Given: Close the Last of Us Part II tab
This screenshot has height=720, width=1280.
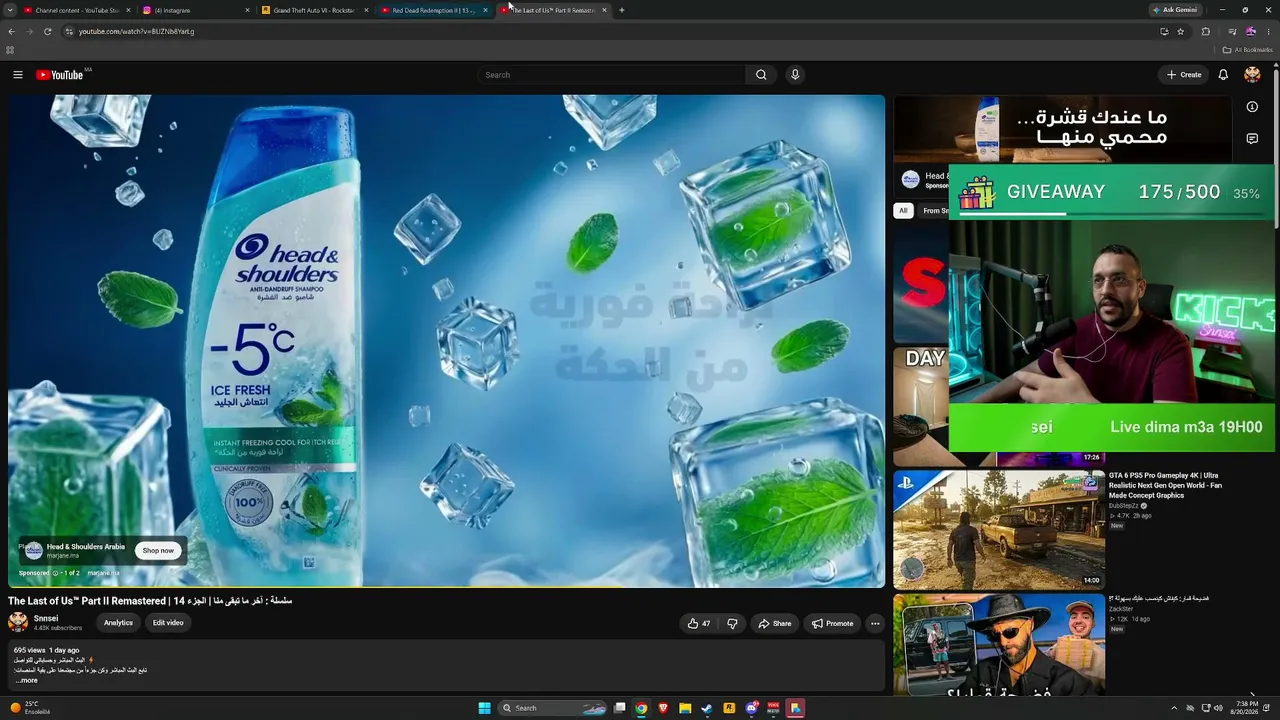Looking at the screenshot, I should [x=604, y=10].
